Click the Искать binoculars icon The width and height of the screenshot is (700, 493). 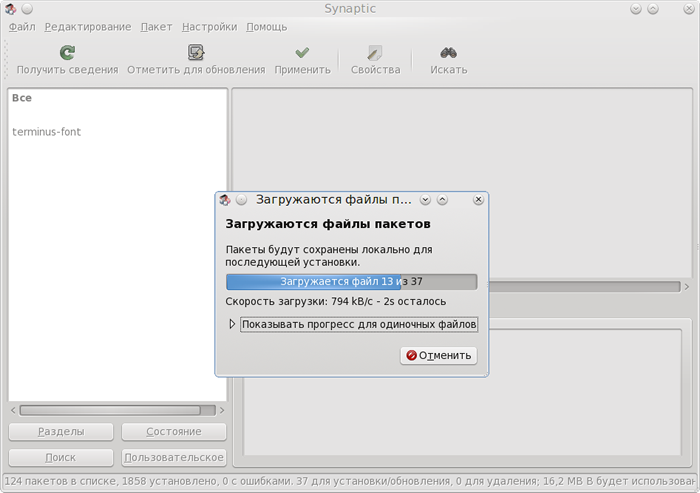pyautogui.click(x=449, y=53)
